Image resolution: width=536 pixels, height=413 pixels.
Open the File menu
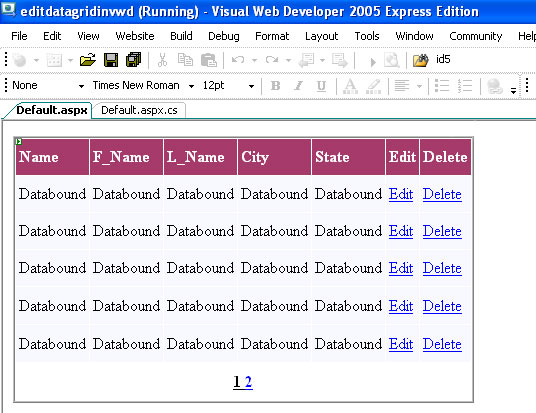[19, 36]
